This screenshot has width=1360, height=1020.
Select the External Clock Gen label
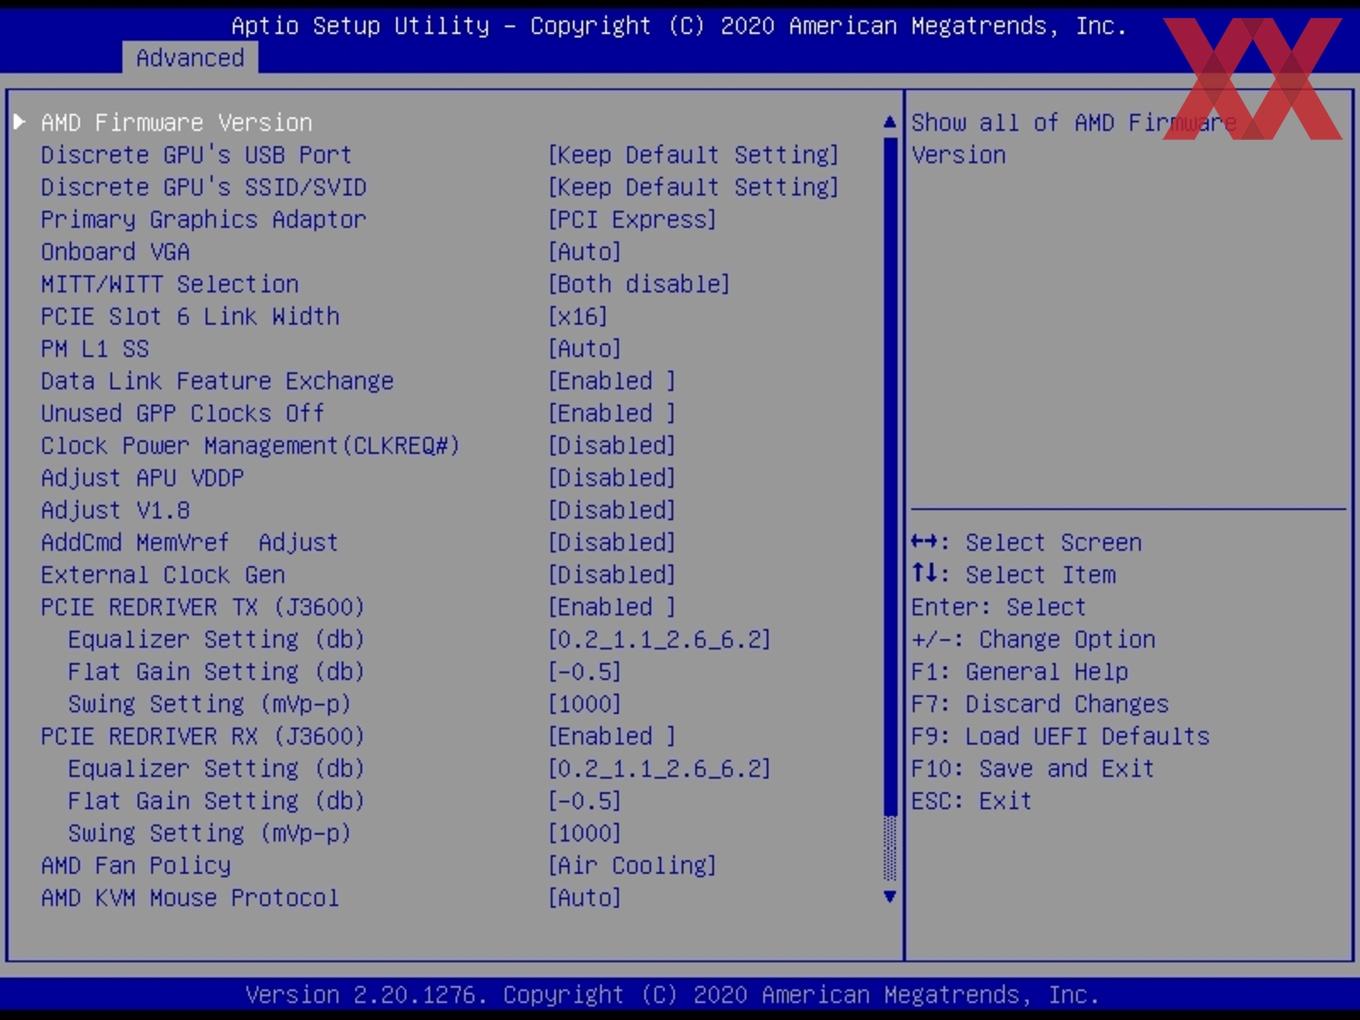pos(163,575)
